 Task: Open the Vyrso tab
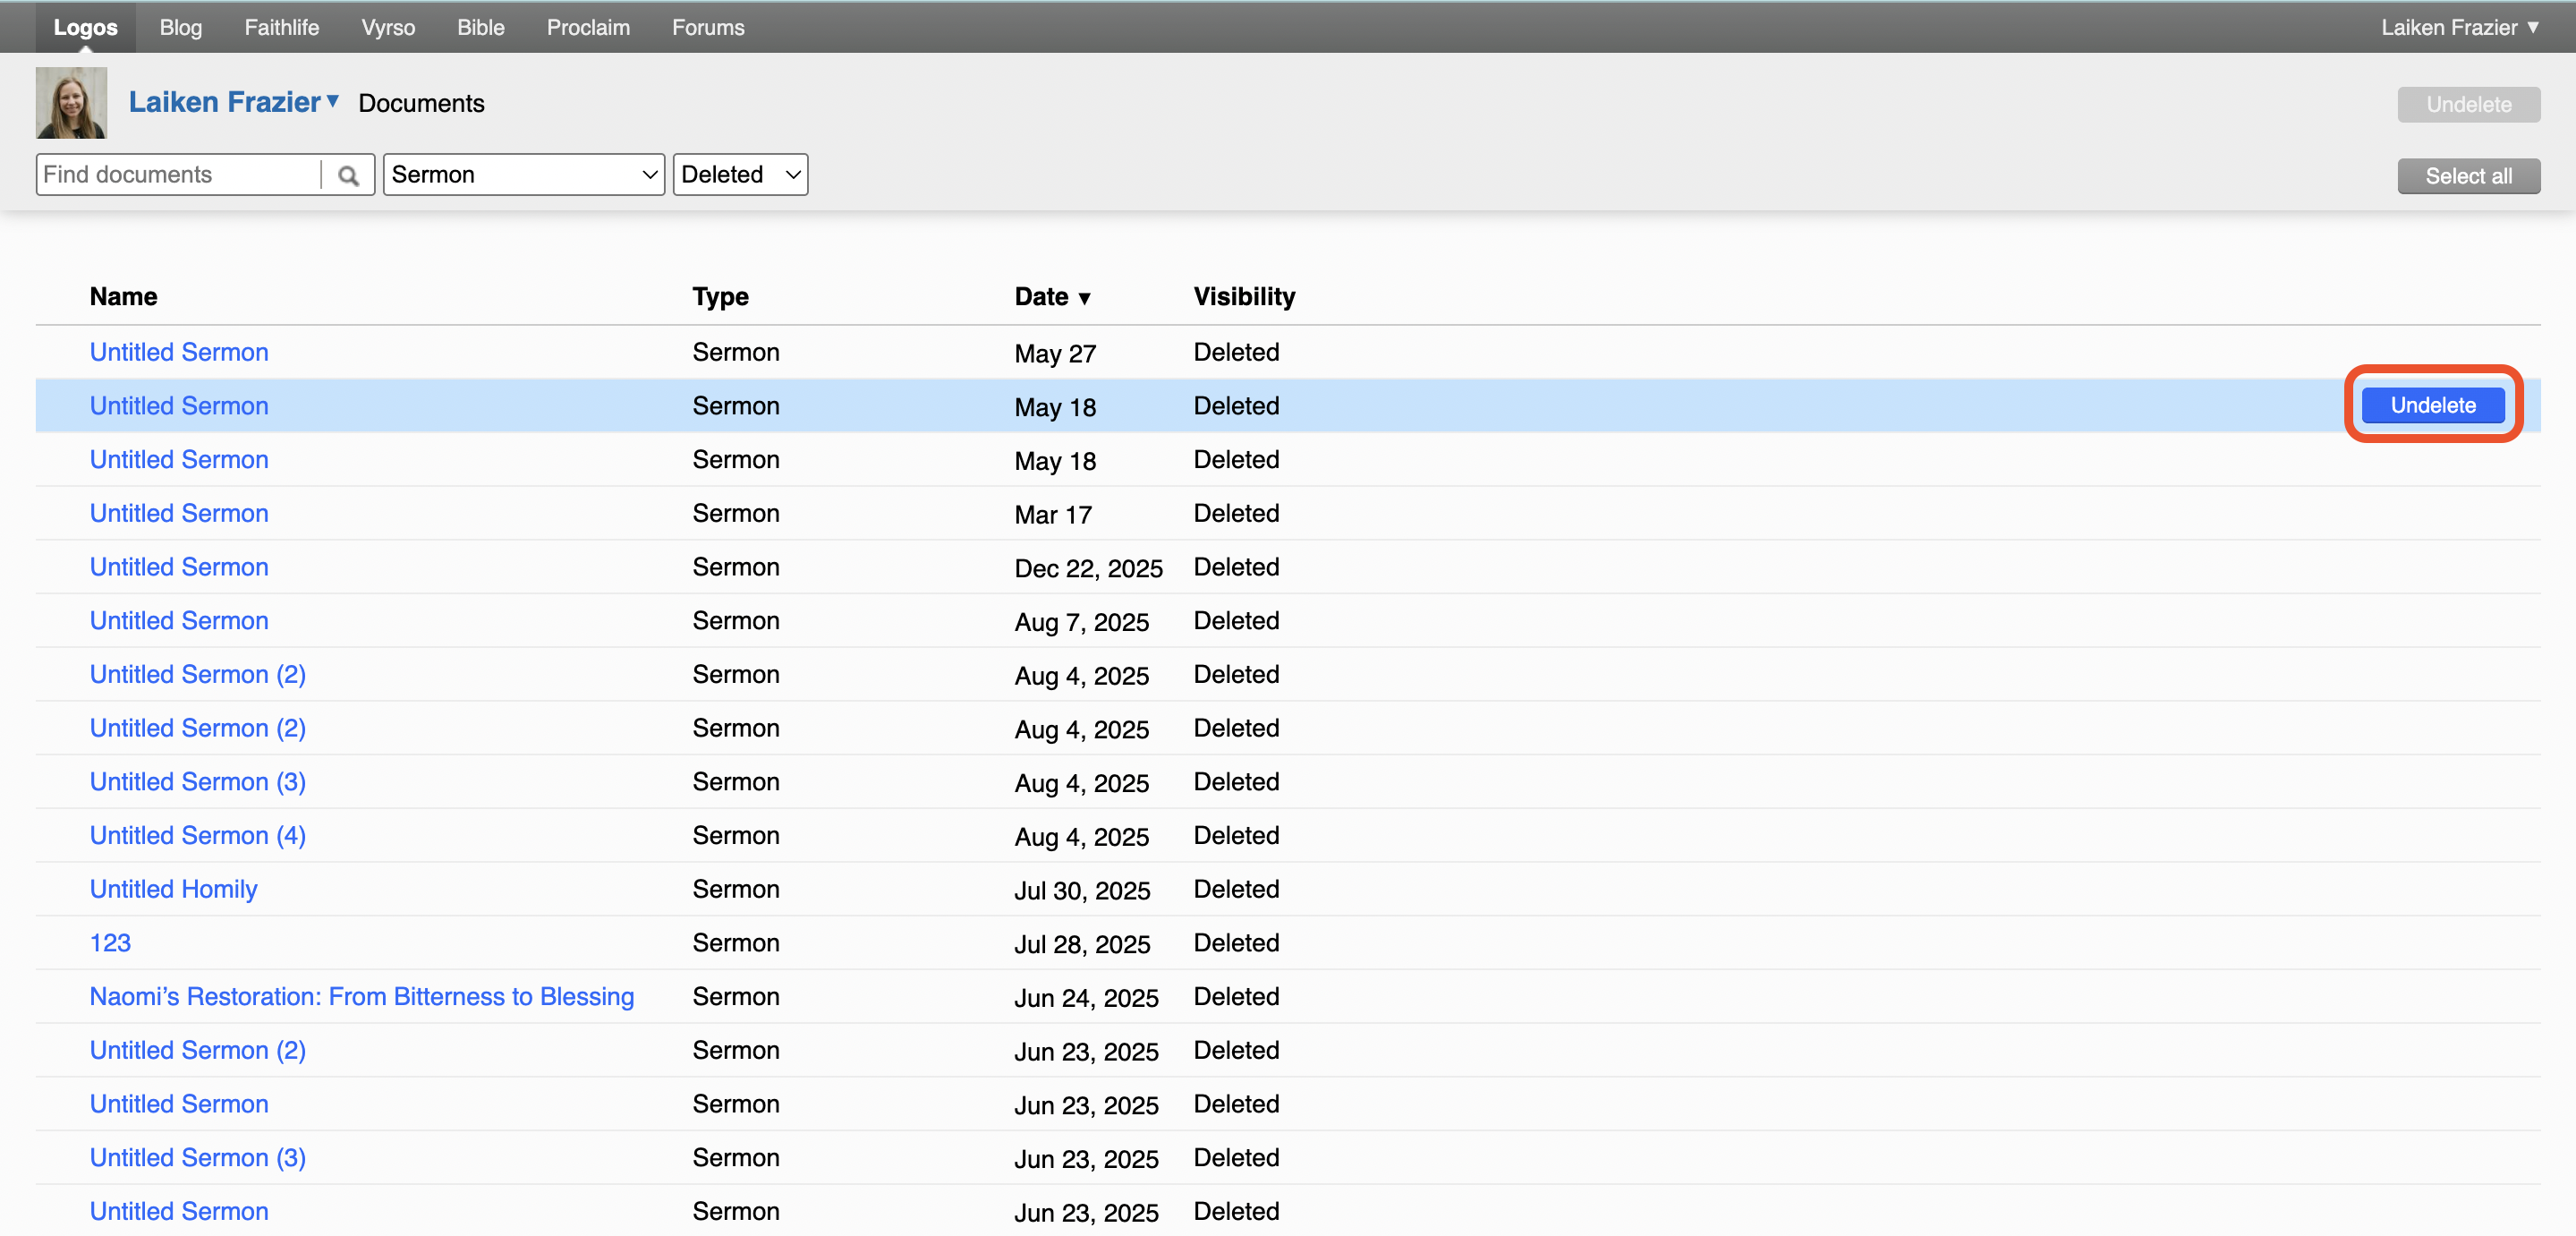pyautogui.click(x=388, y=27)
